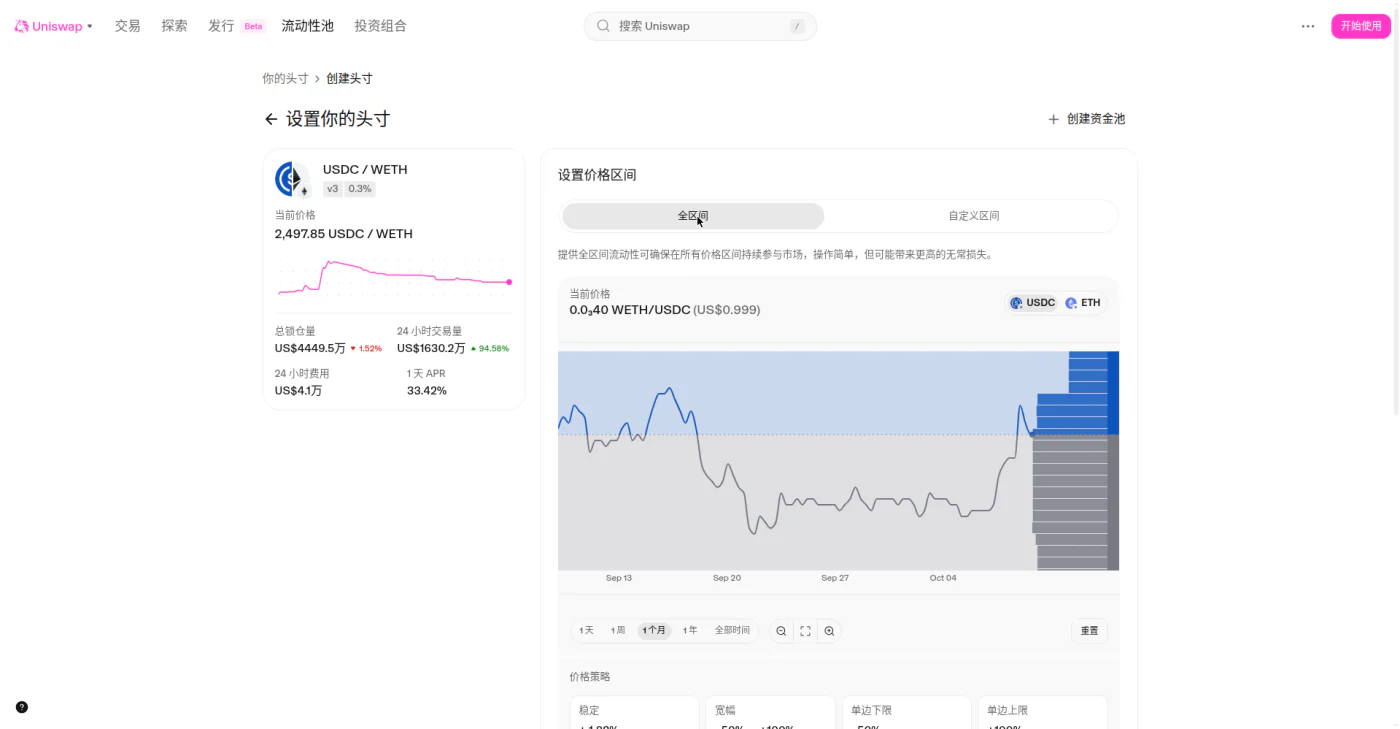The image size is (1400, 729).
Task: Click the Uniswap unicorn logo
Action: (x=21, y=26)
